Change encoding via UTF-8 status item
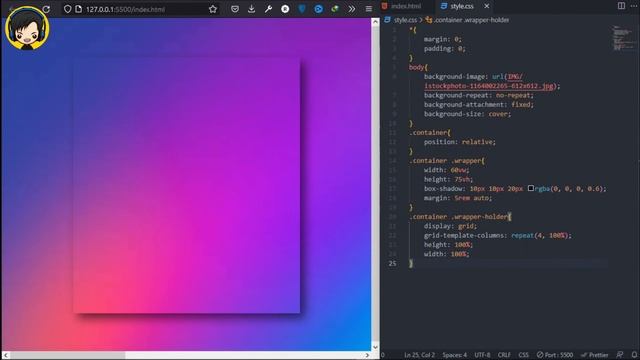Viewport: 640px width, 360px height. pyautogui.click(x=482, y=355)
